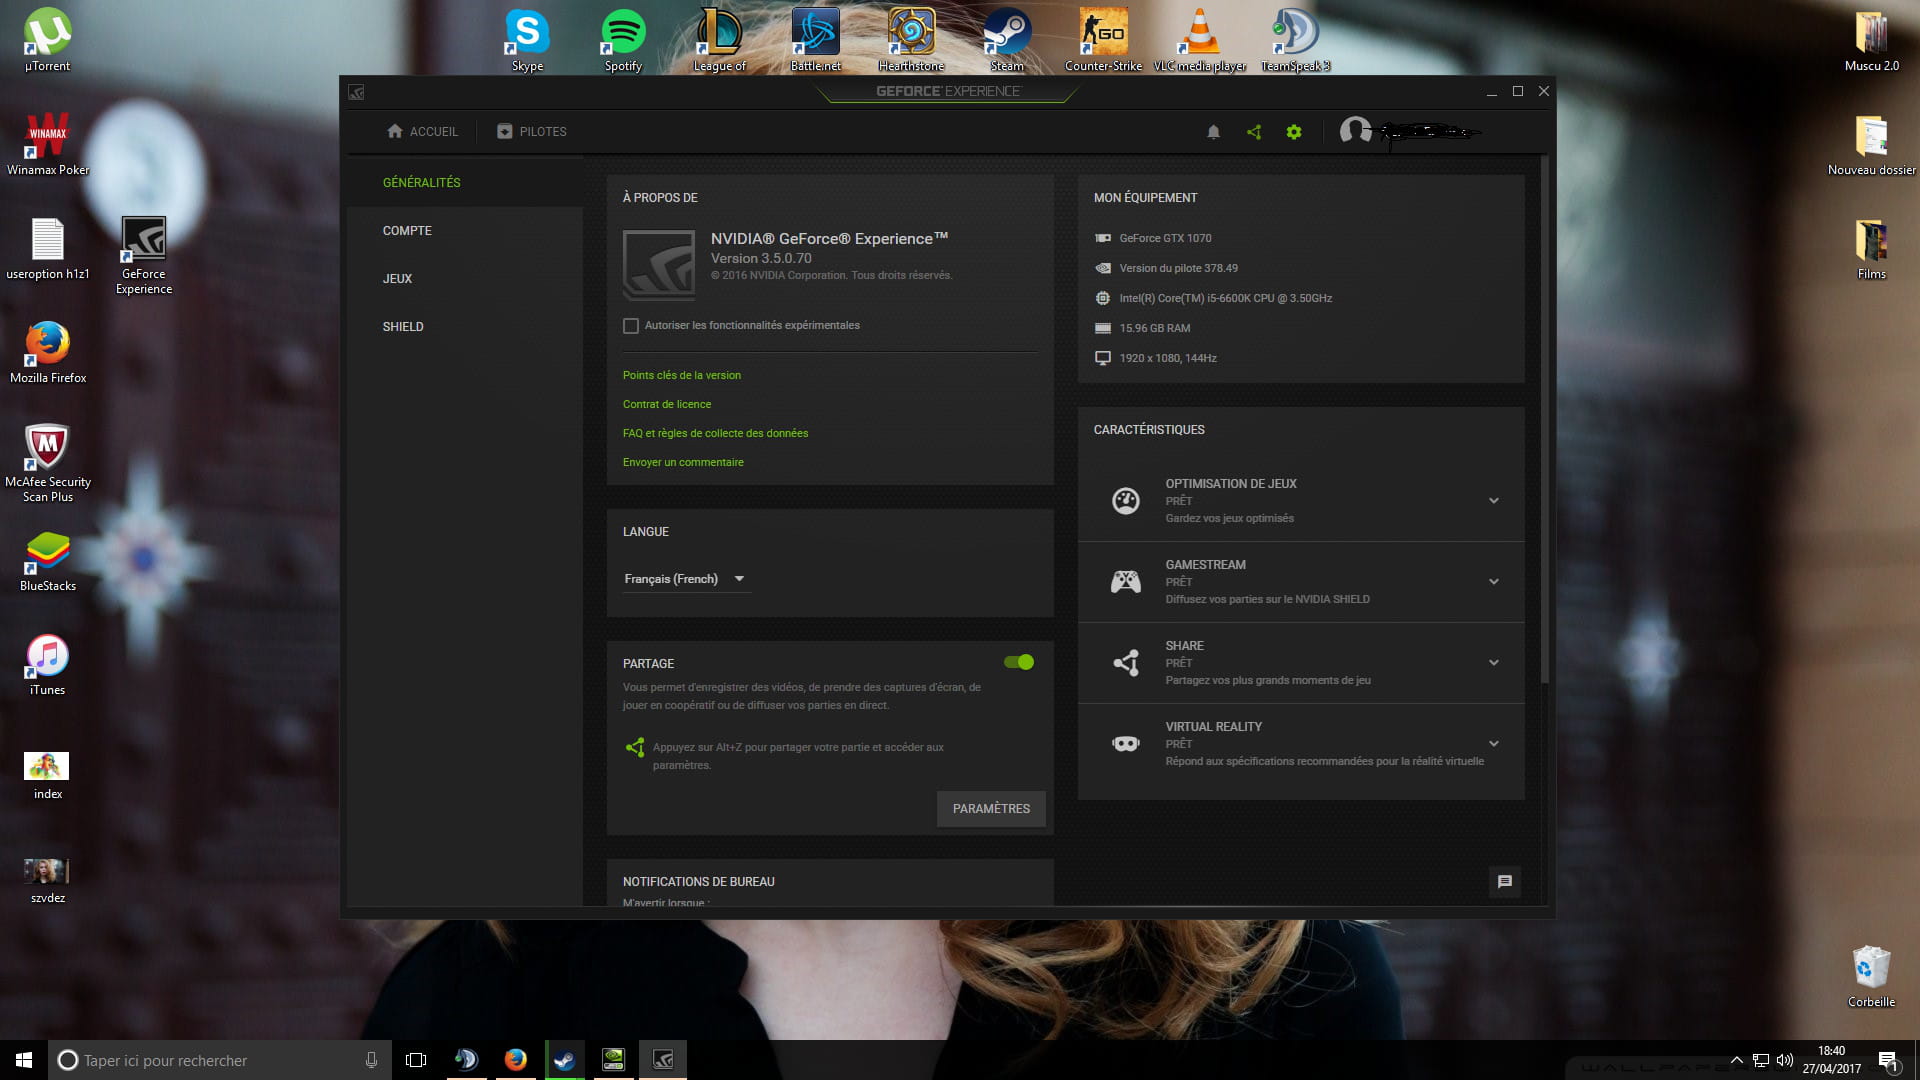The image size is (1920, 1080).
Task: Click the feedback chat icon at bottom right
Action: click(x=1504, y=882)
